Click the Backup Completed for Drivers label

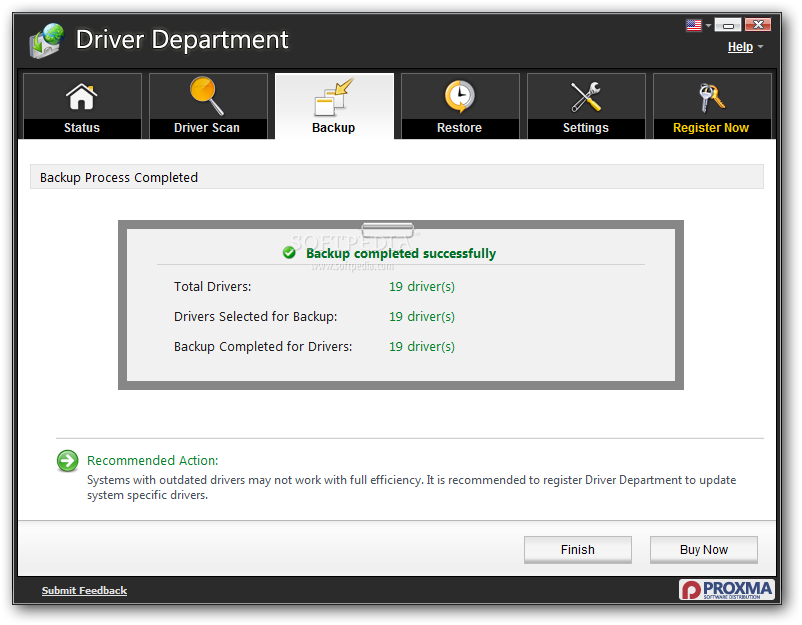(x=263, y=347)
